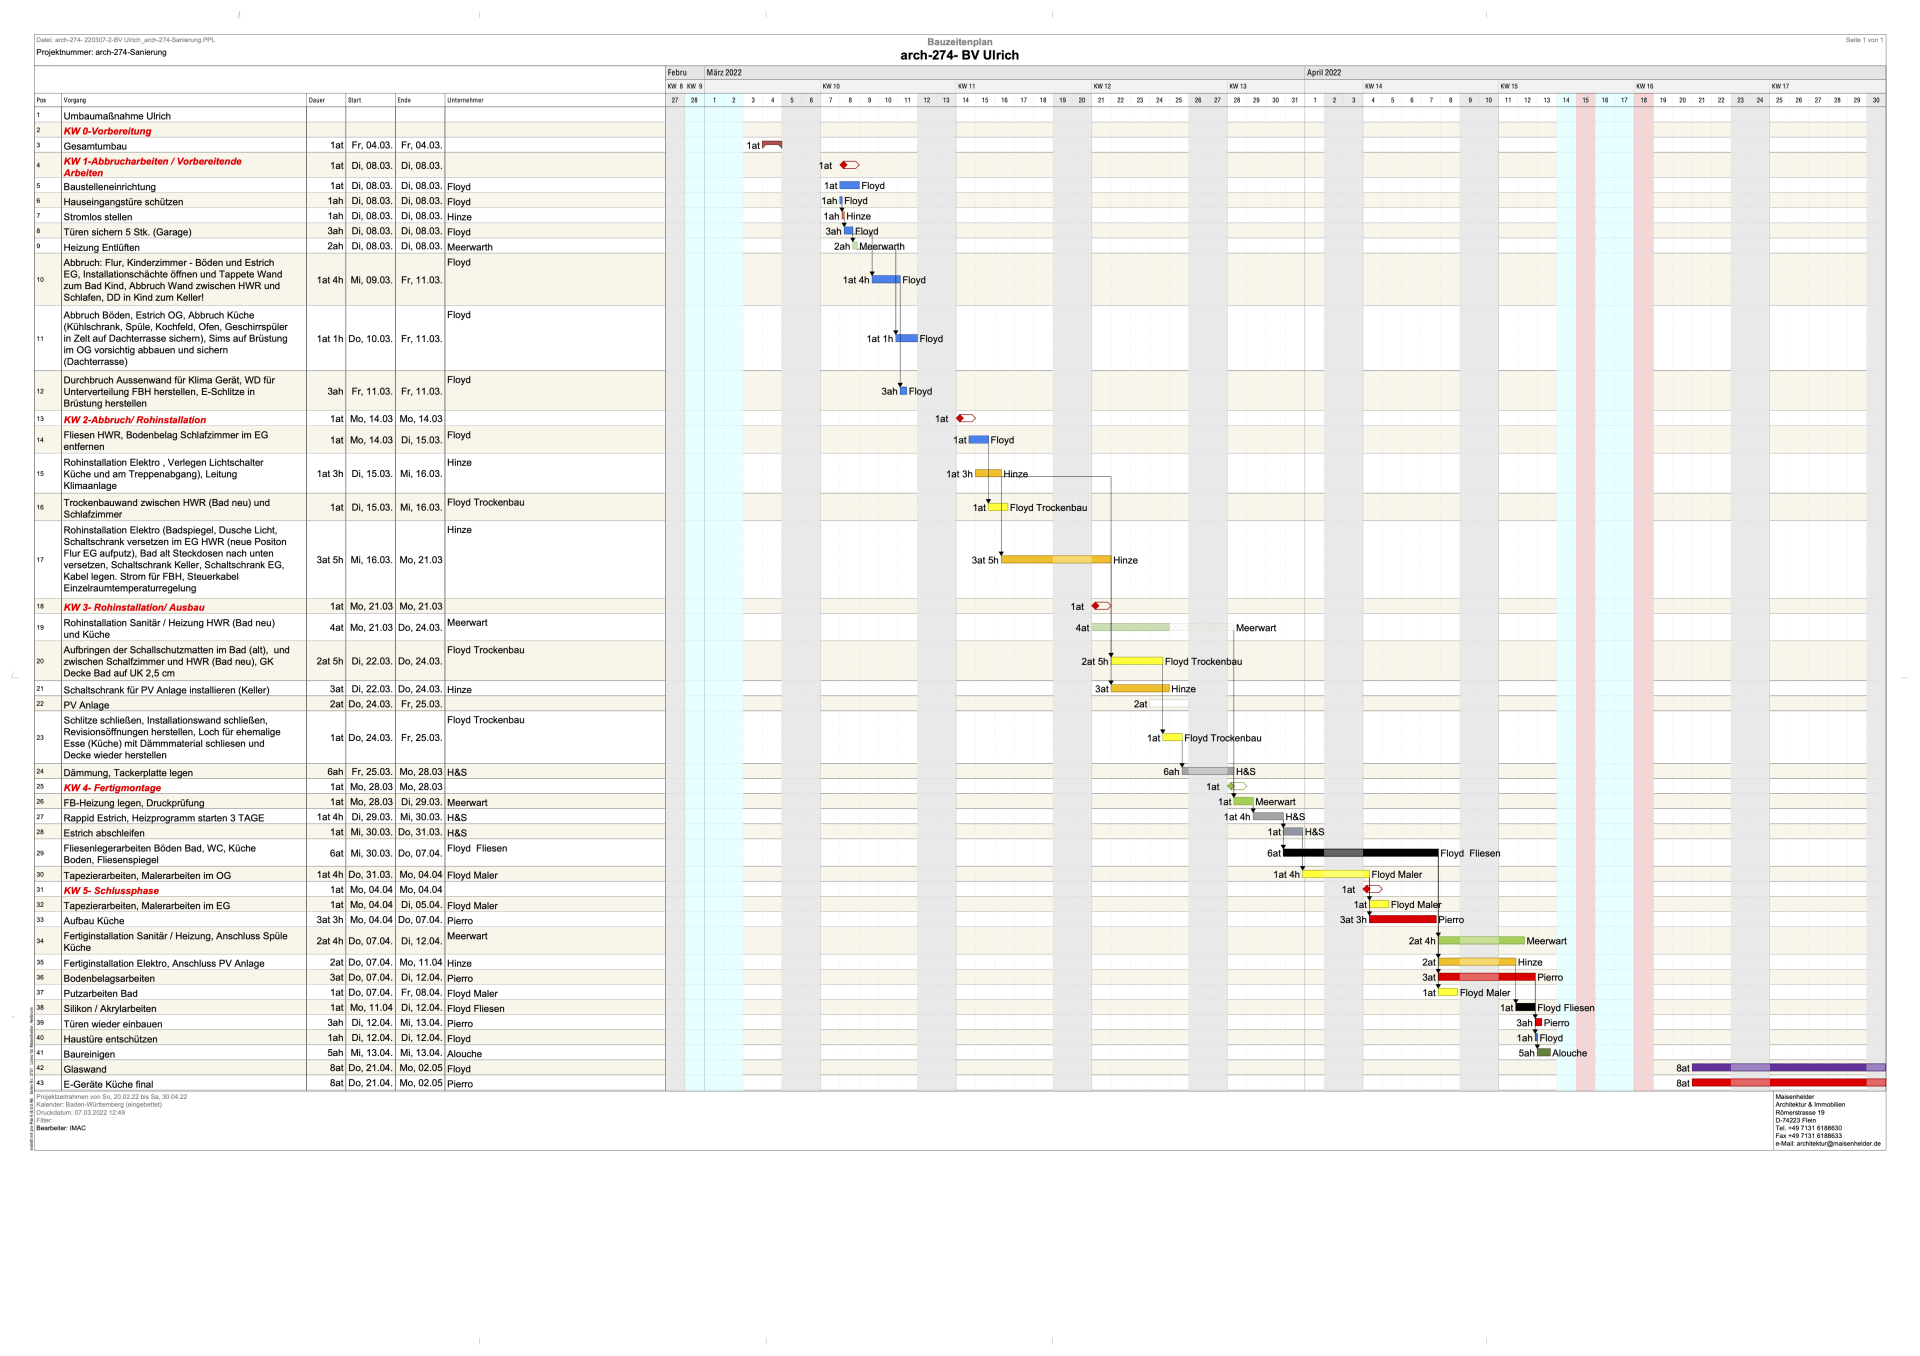Select the März 2022 month header
This screenshot has width=1920, height=1356.
click(724, 73)
